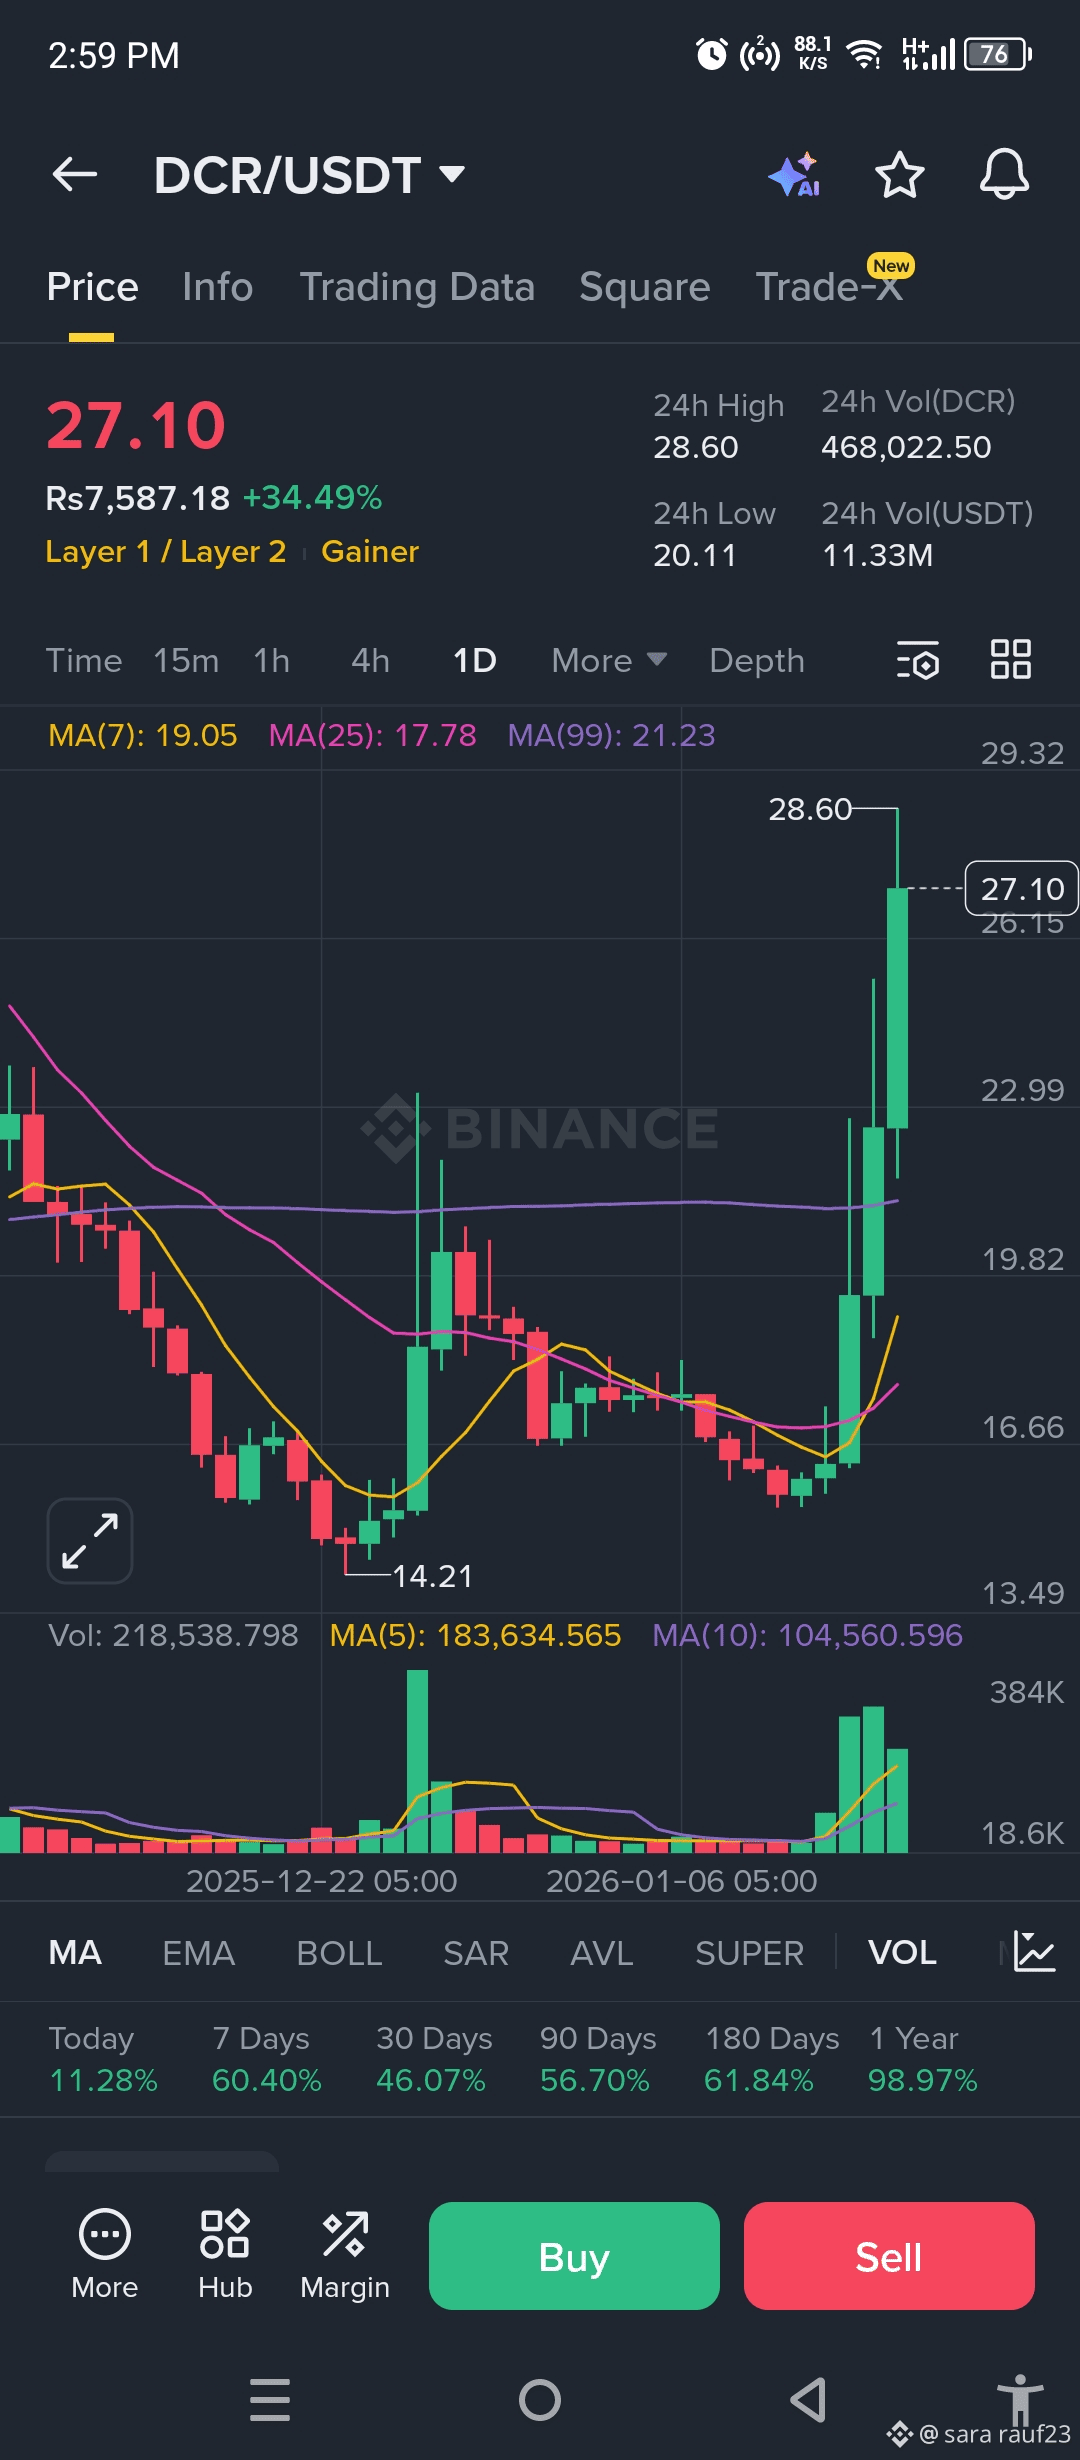Open the Gainer tag link
Image resolution: width=1080 pixels, height=2460 pixels.
tap(370, 552)
